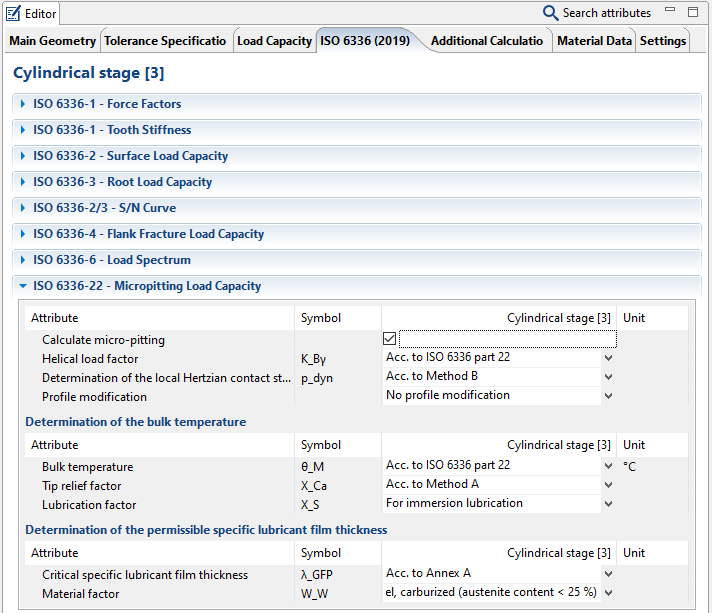
Task: Expand ISO 6336-4 Flank Fracture Load Capacity
Action: [148, 234]
